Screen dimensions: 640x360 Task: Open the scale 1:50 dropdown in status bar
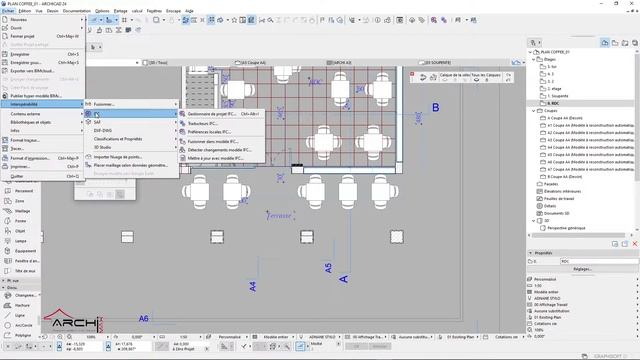click(x=200, y=337)
